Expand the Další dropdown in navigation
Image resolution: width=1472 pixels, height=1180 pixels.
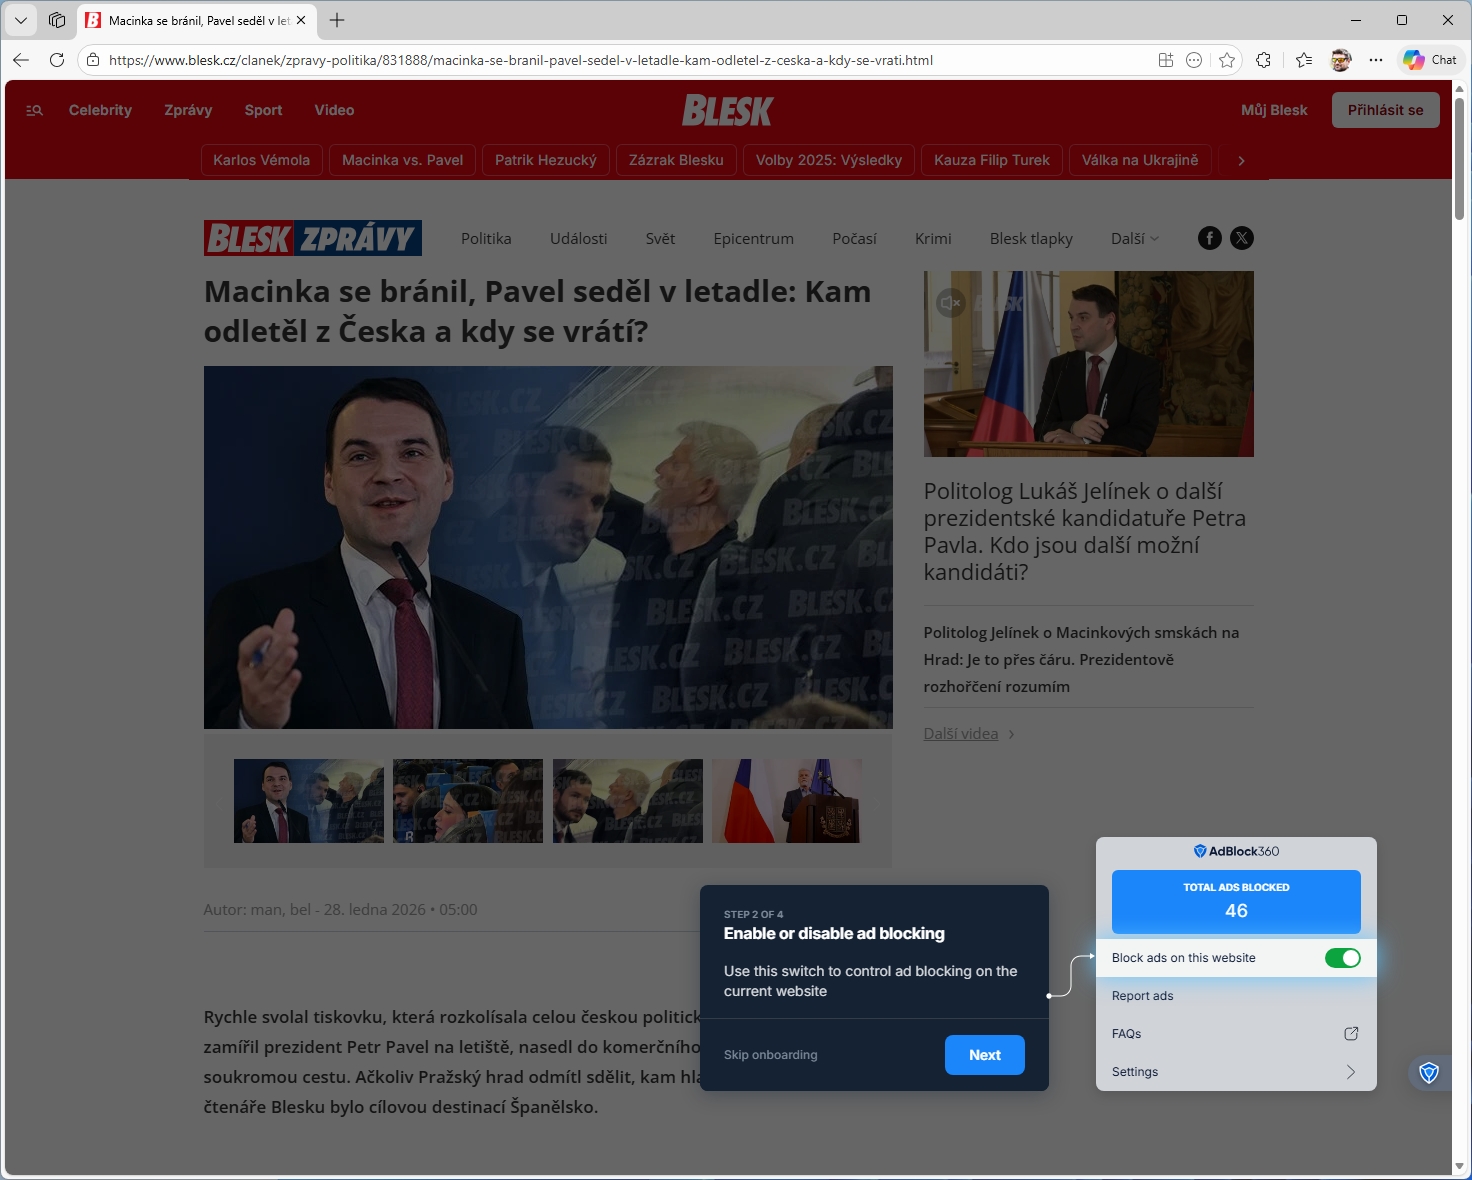point(1134,238)
